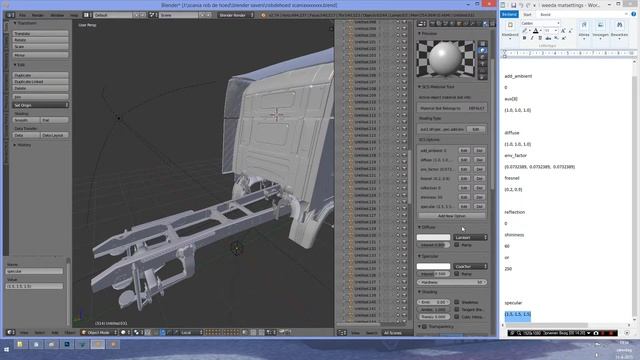Collapse the SCS Material Tool panel

420,87
